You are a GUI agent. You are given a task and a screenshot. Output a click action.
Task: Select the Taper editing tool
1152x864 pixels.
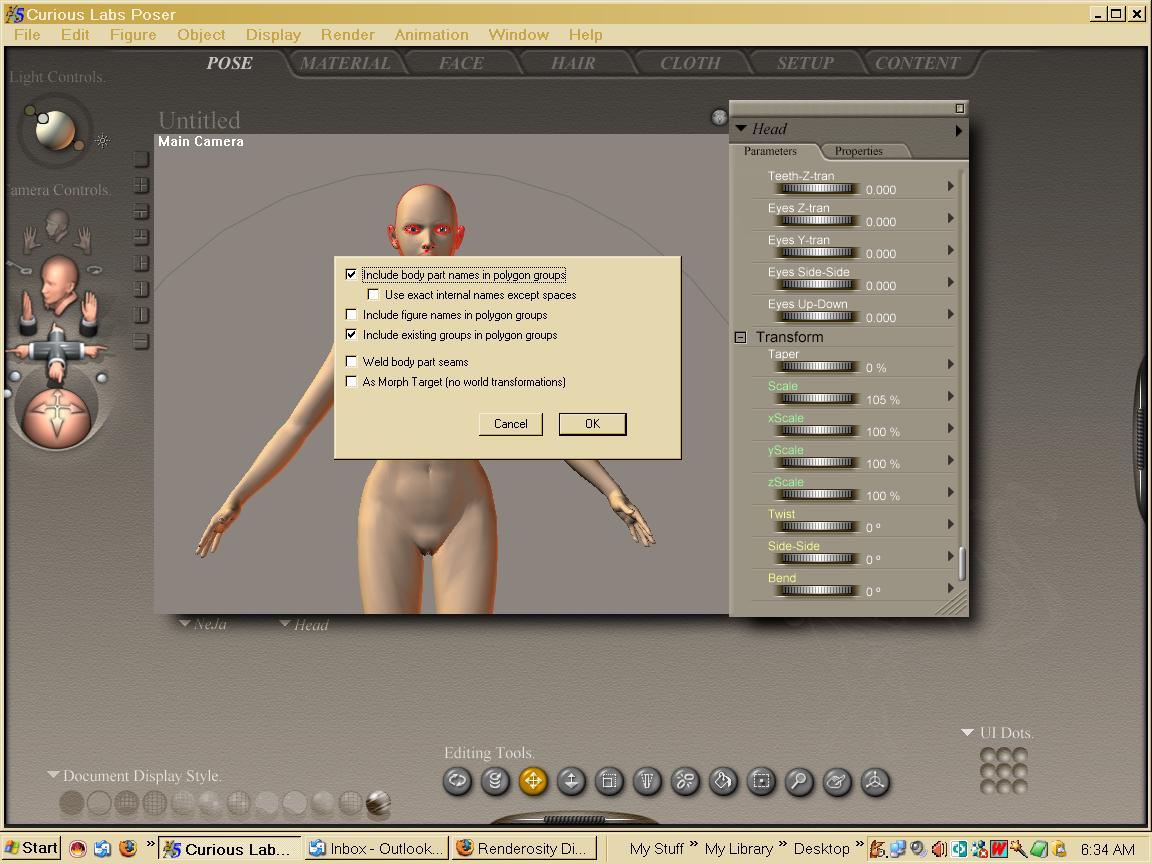(647, 781)
